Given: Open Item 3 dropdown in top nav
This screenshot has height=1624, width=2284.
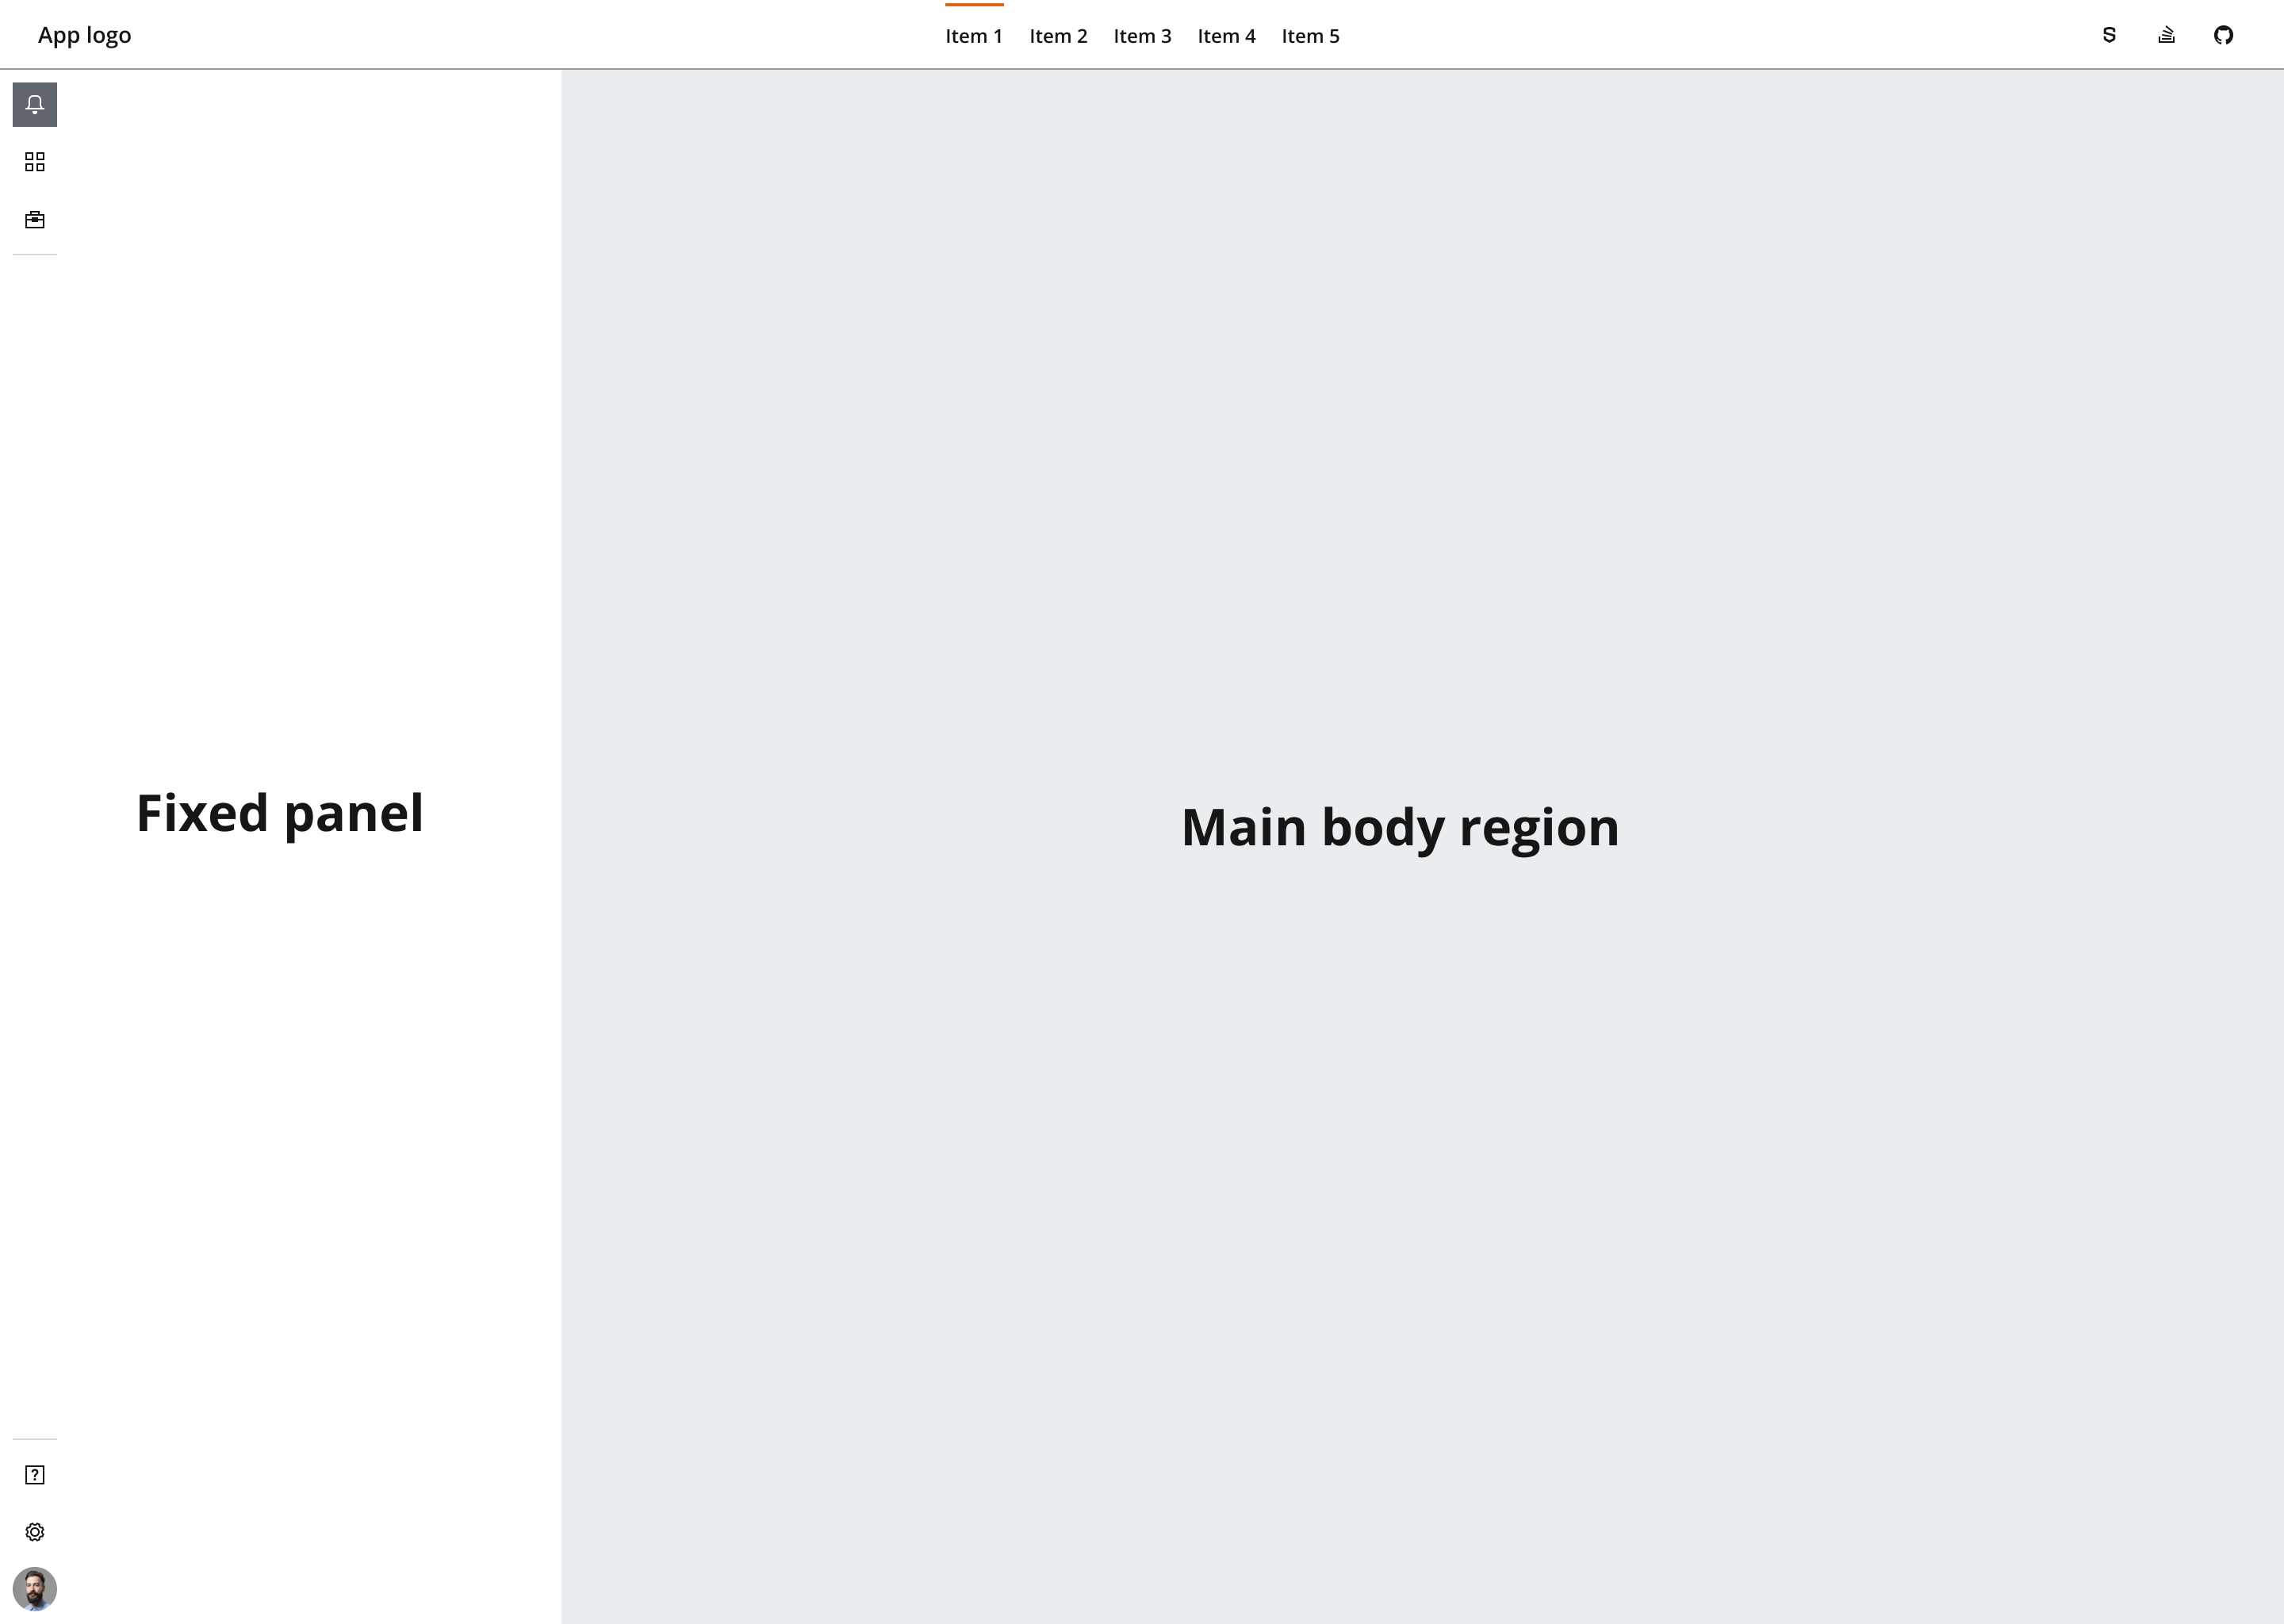Looking at the screenshot, I should [1142, 35].
